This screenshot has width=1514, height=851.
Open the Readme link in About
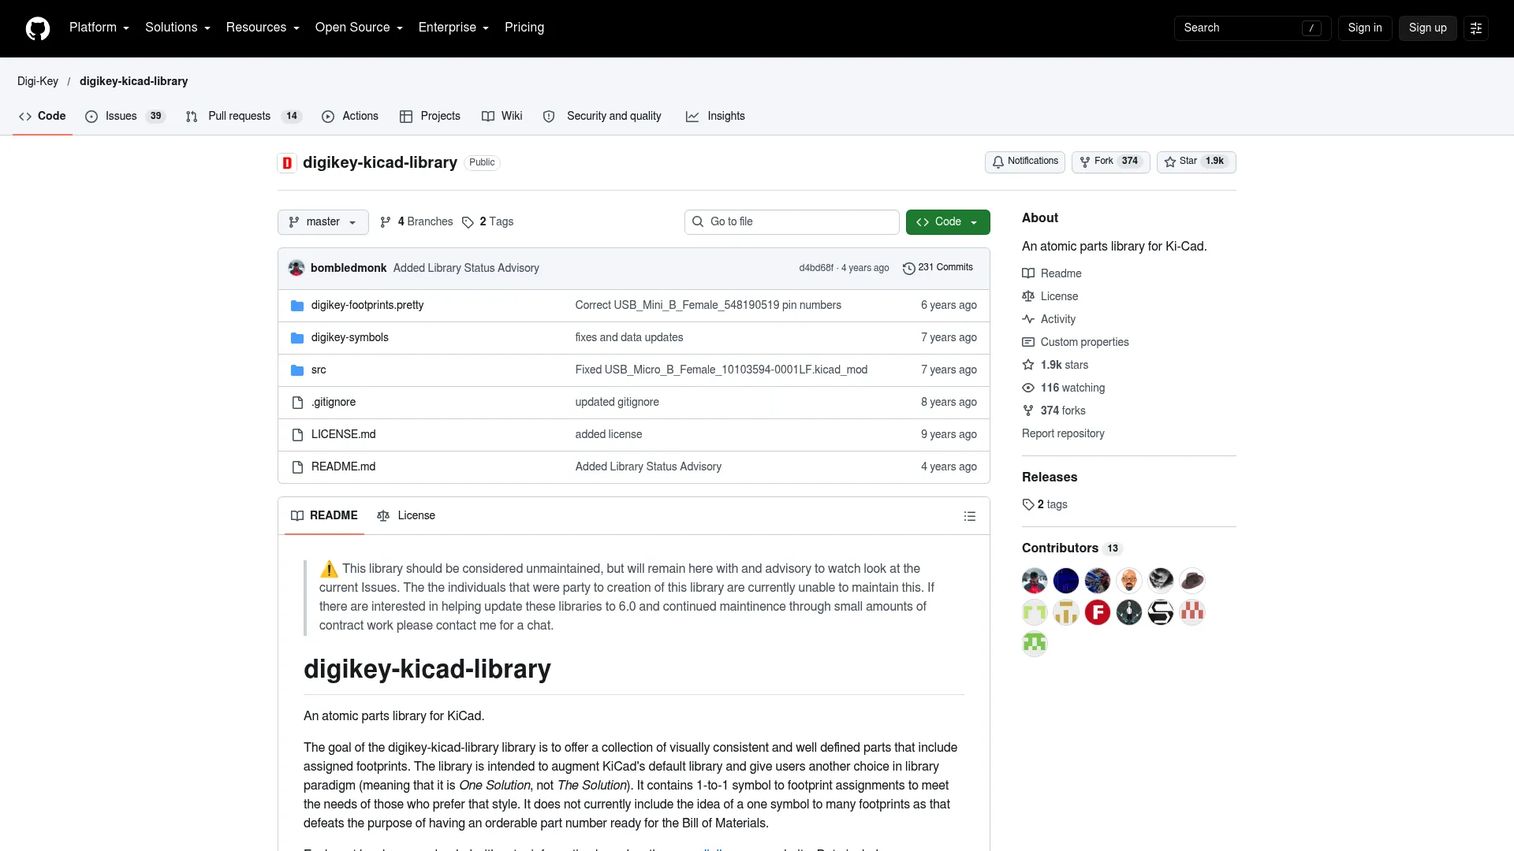click(x=1052, y=273)
